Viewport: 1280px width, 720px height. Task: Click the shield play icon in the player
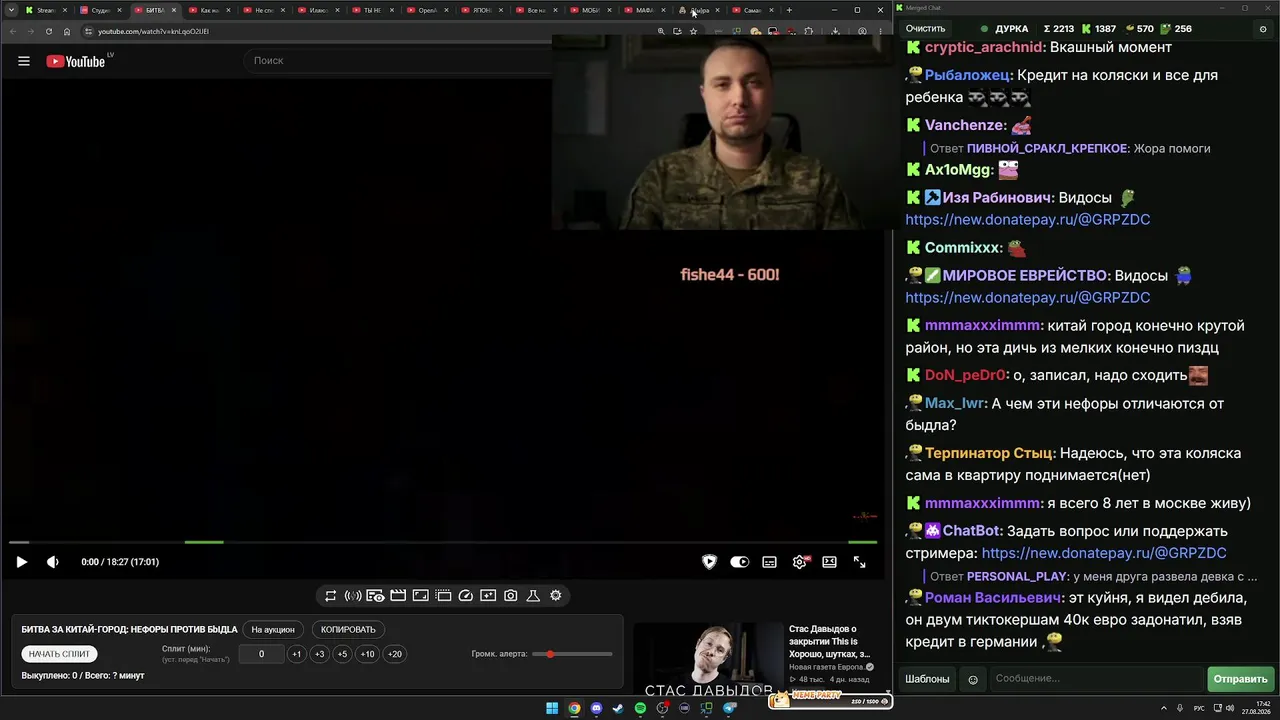(709, 562)
